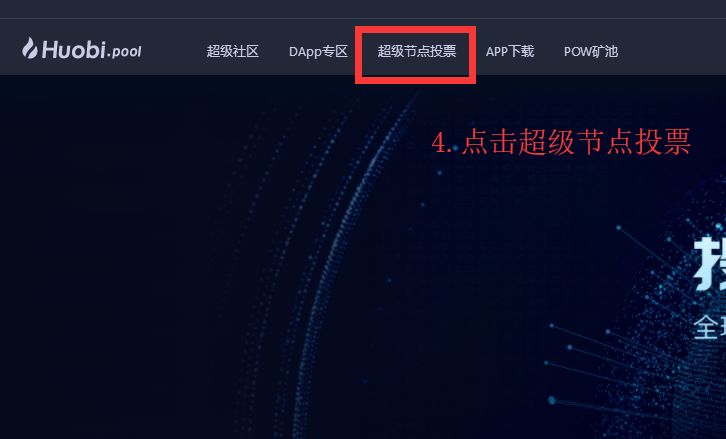
Task: Click the topmost bright node dot above the hero heading
Action: point(619,227)
